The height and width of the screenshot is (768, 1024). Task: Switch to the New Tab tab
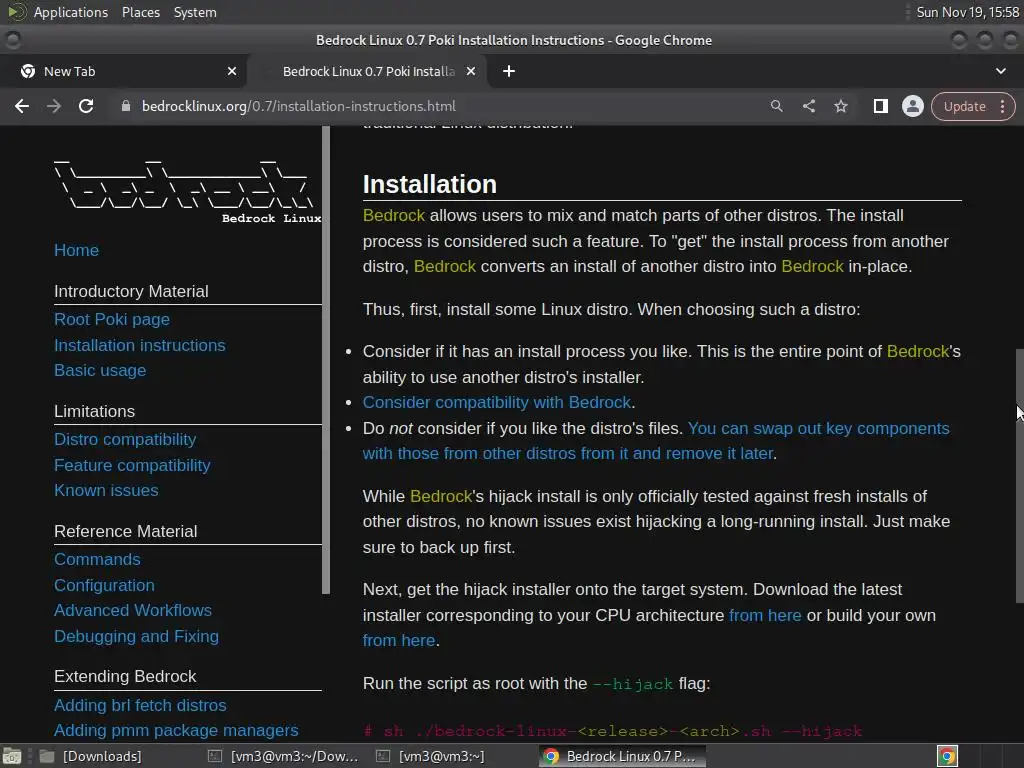coord(123,71)
